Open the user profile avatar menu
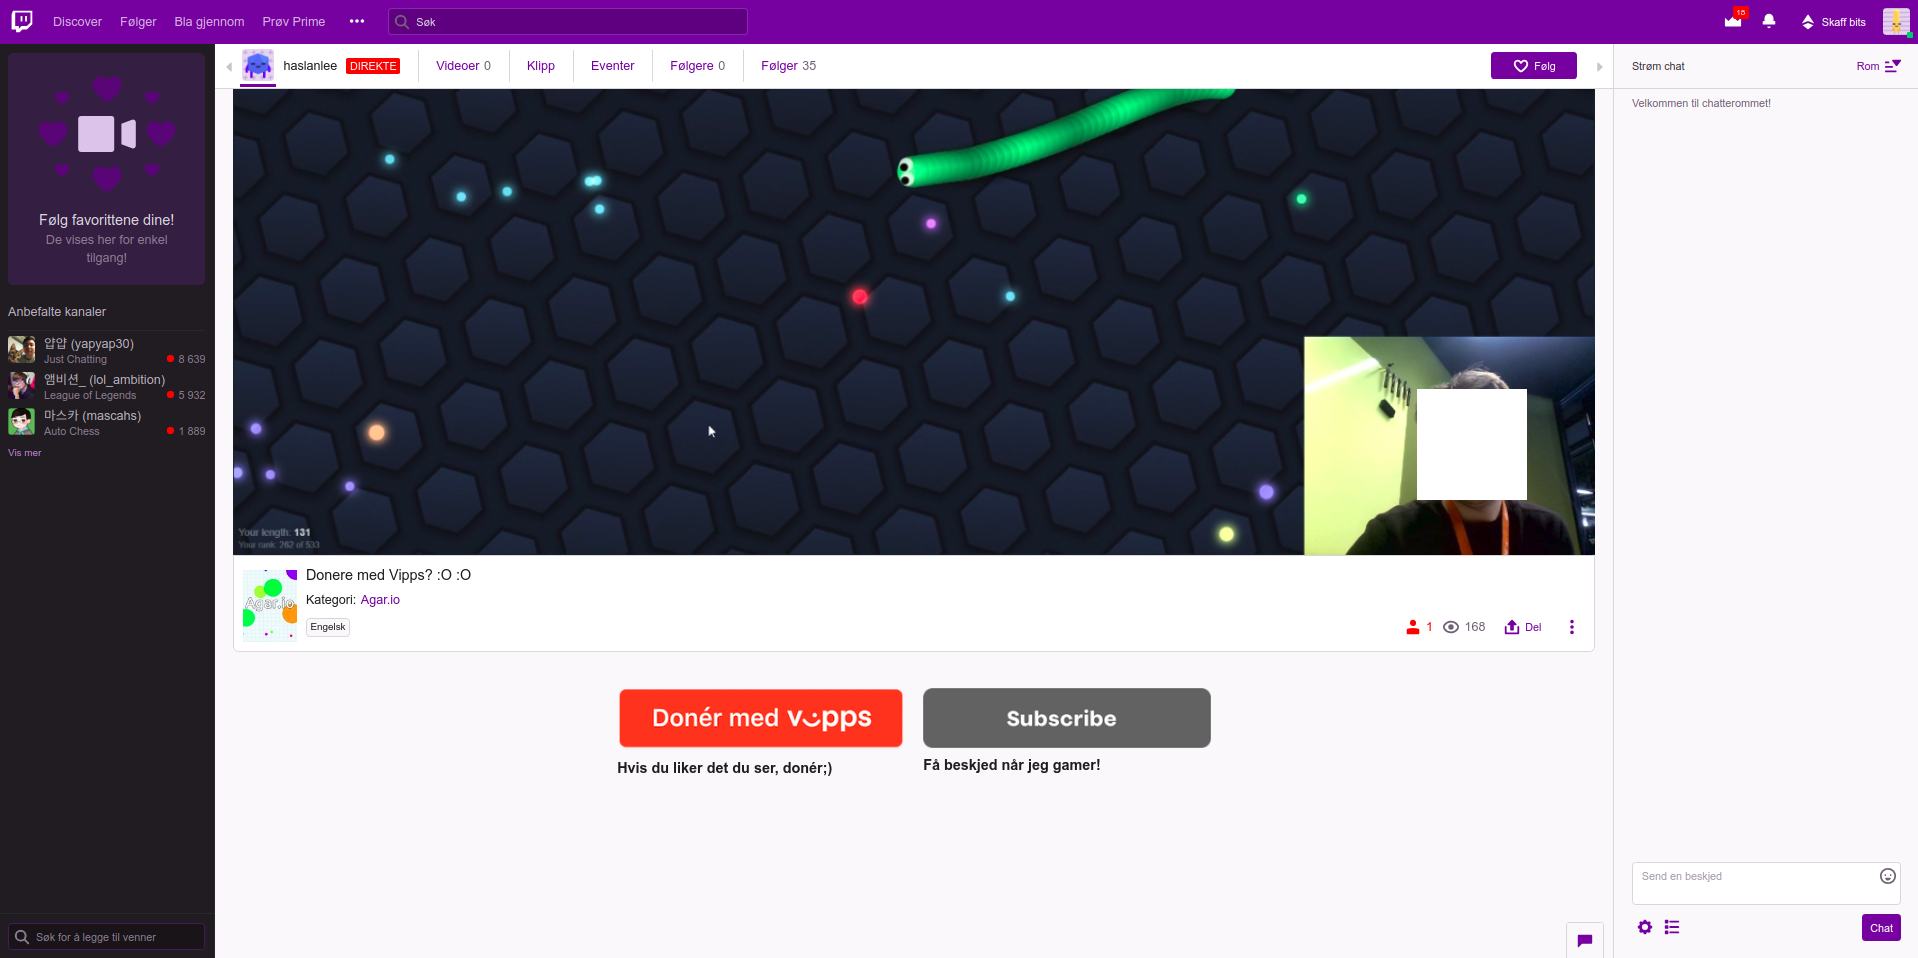The height and width of the screenshot is (958, 1918). [x=1896, y=21]
